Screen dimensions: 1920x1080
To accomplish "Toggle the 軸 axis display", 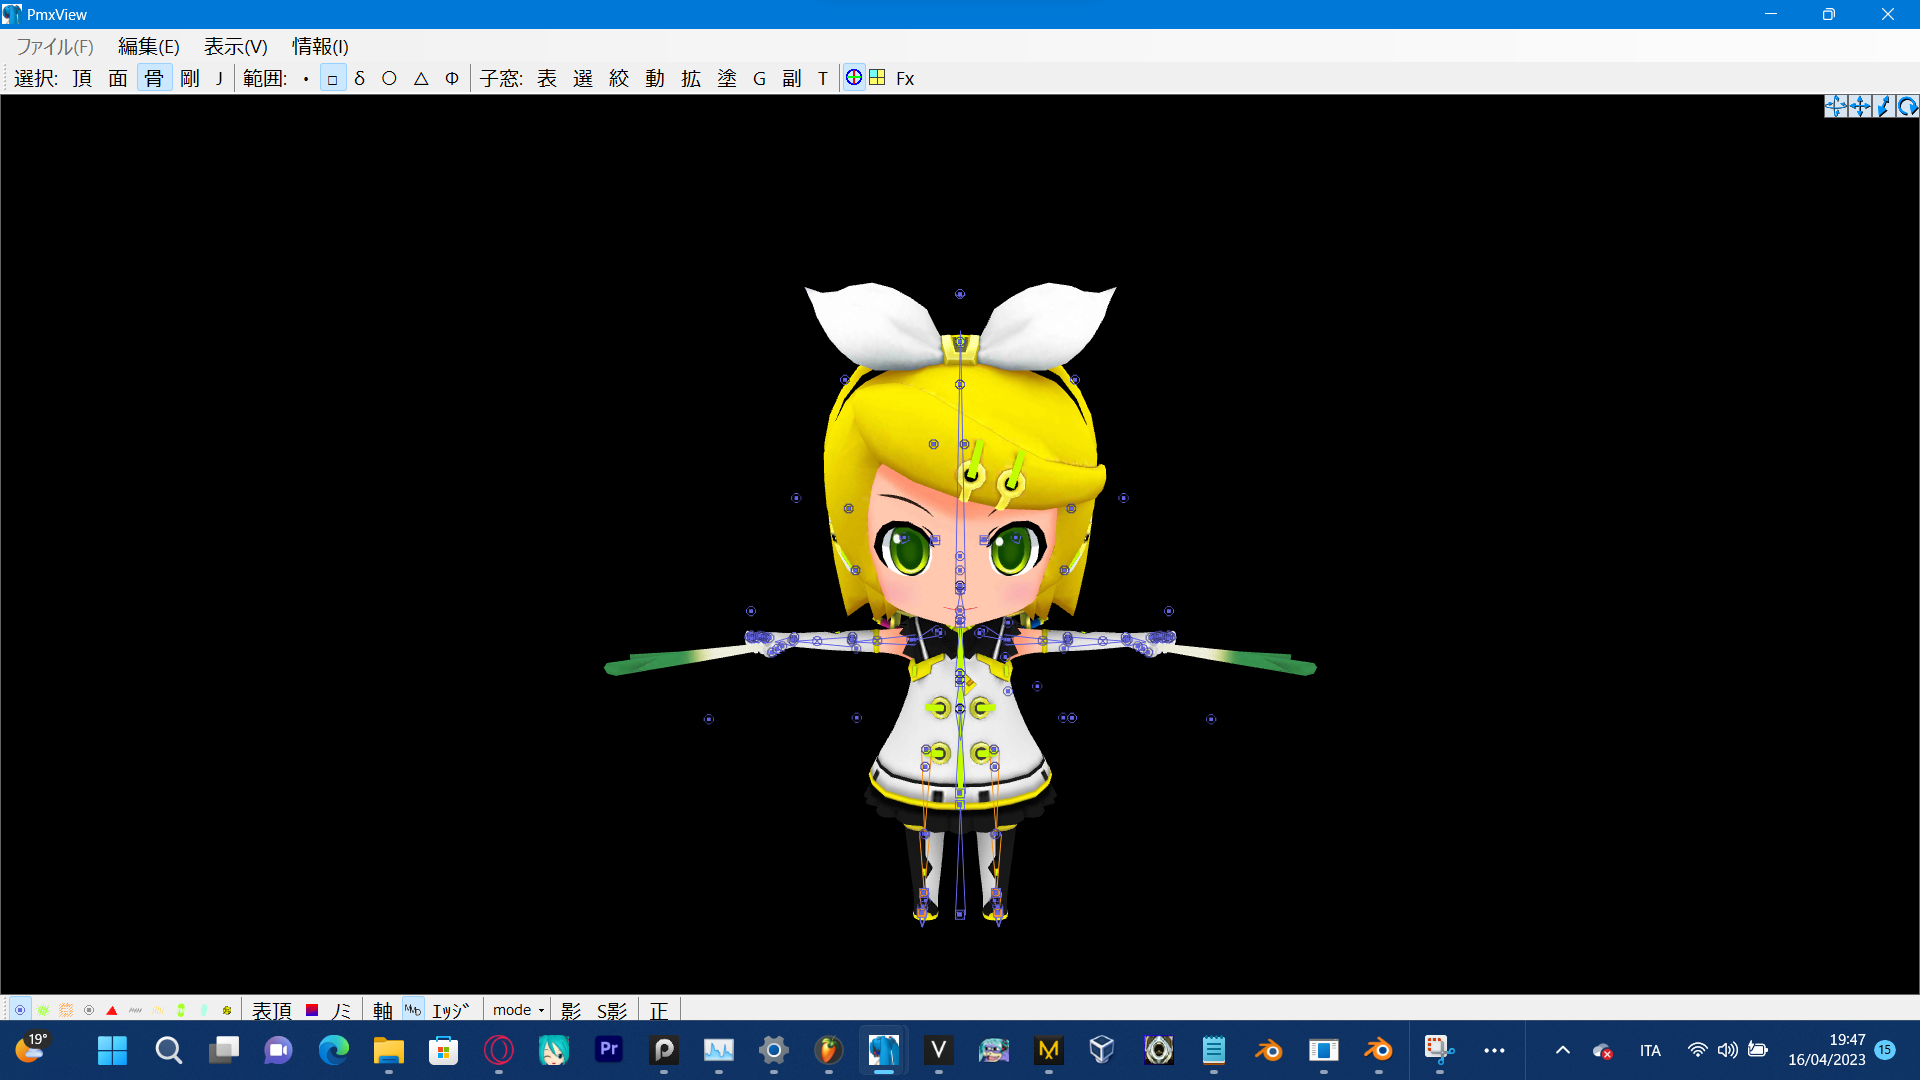I will click(382, 1010).
